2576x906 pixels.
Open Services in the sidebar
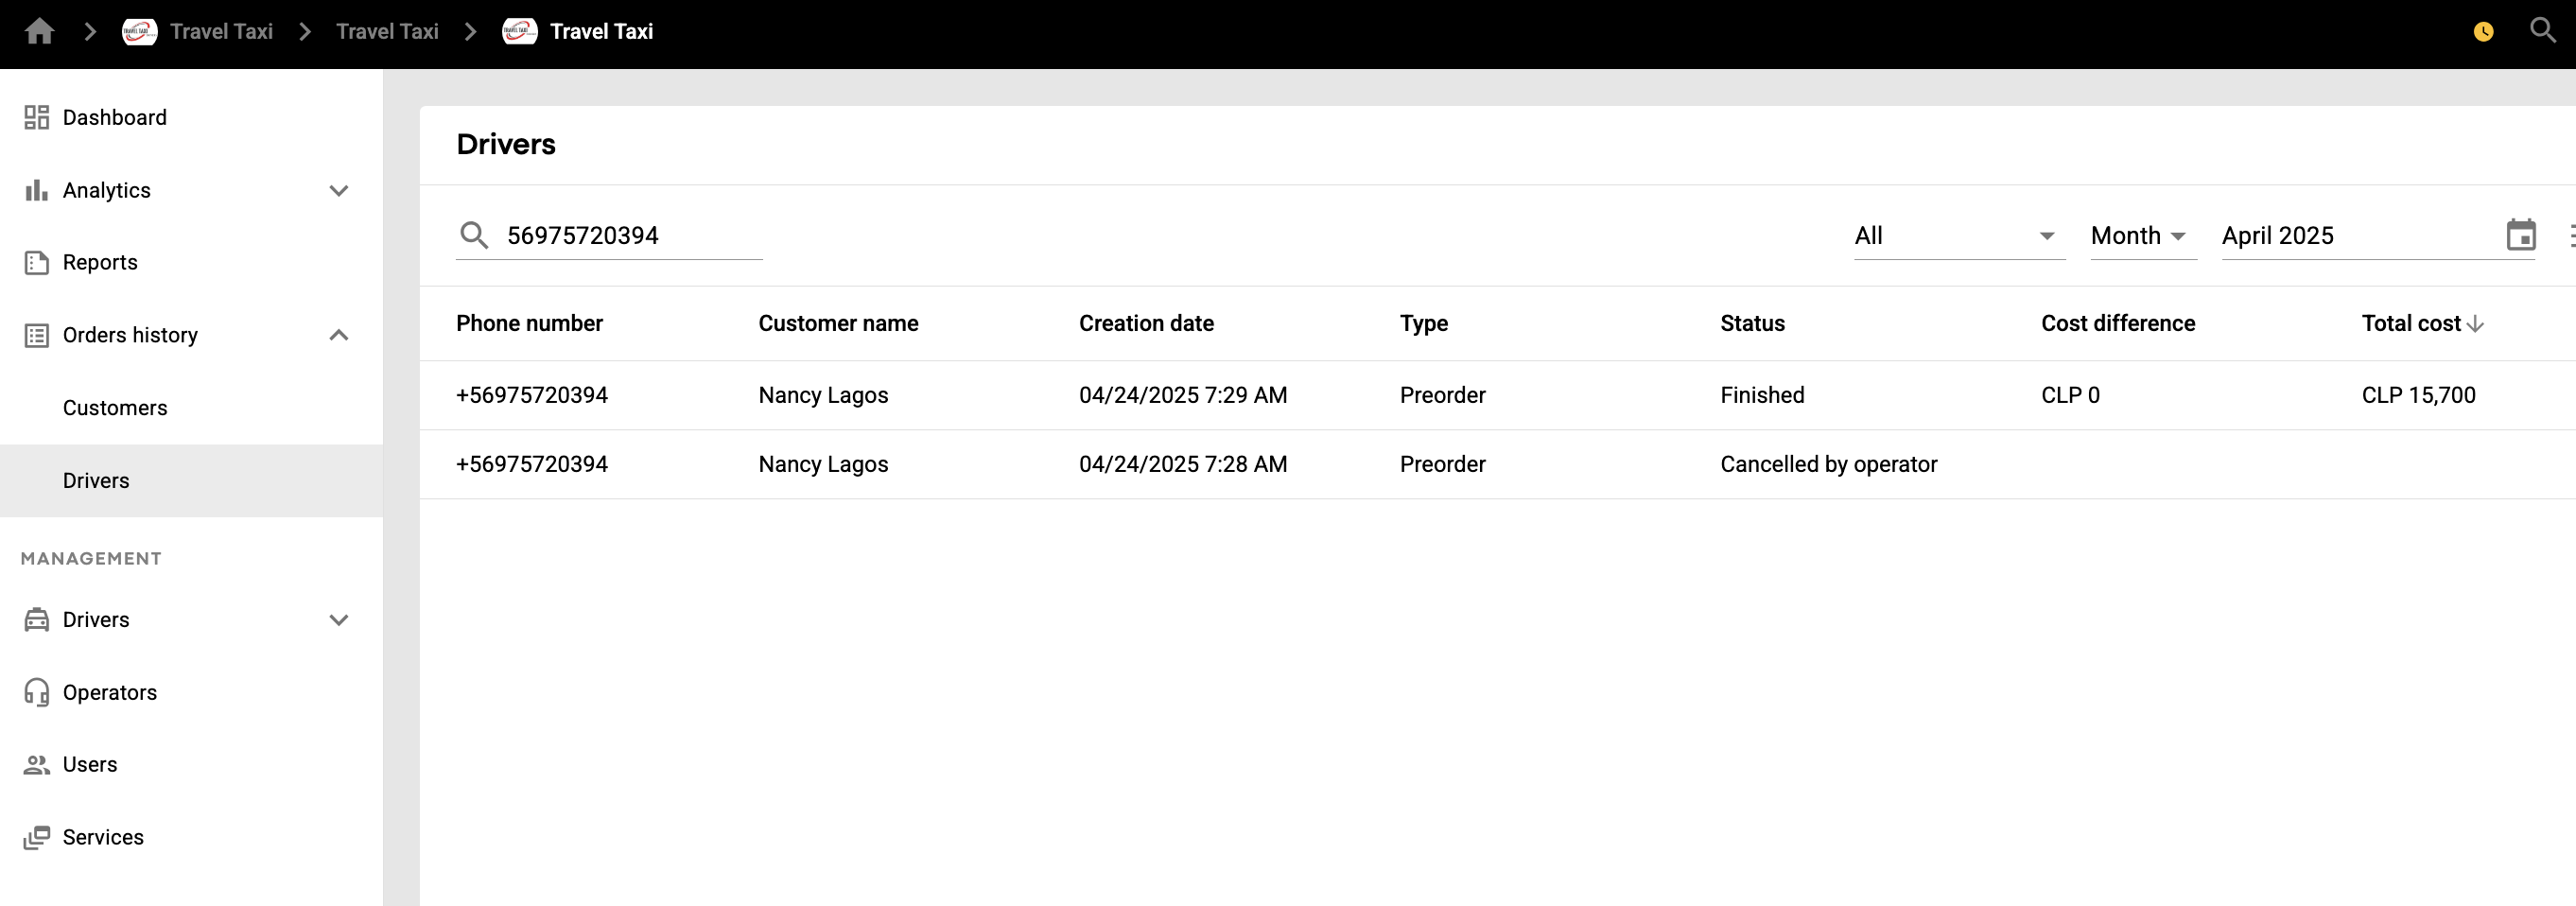click(x=191, y=837)
